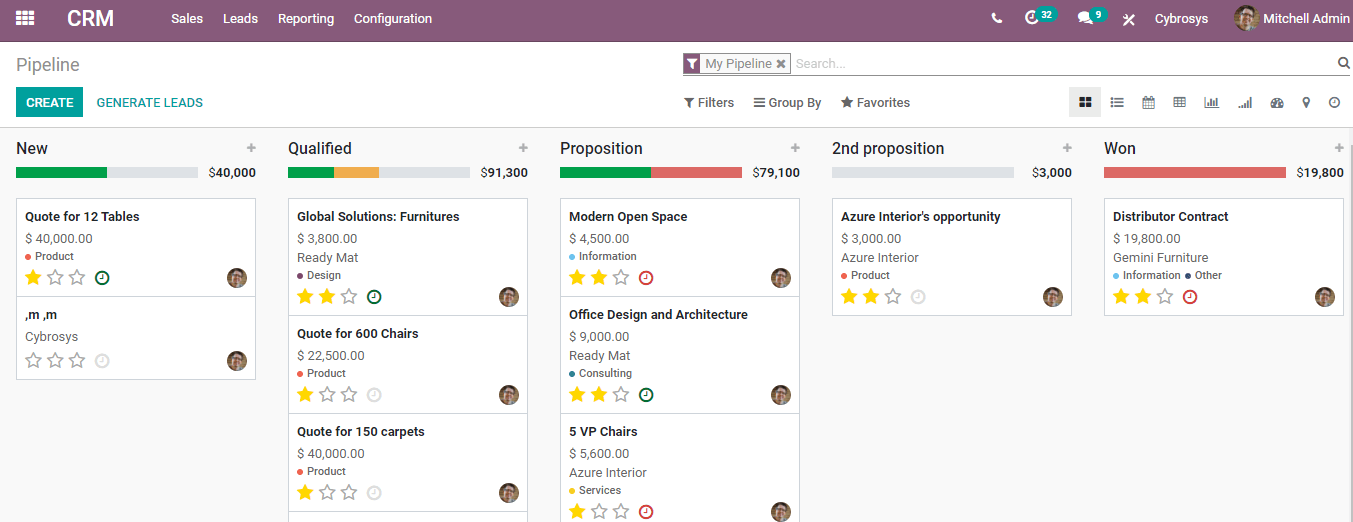Remove the My Pipeline filter facet
The height and width of the screenshot is (522, 1353).
[x=781, y=63]
